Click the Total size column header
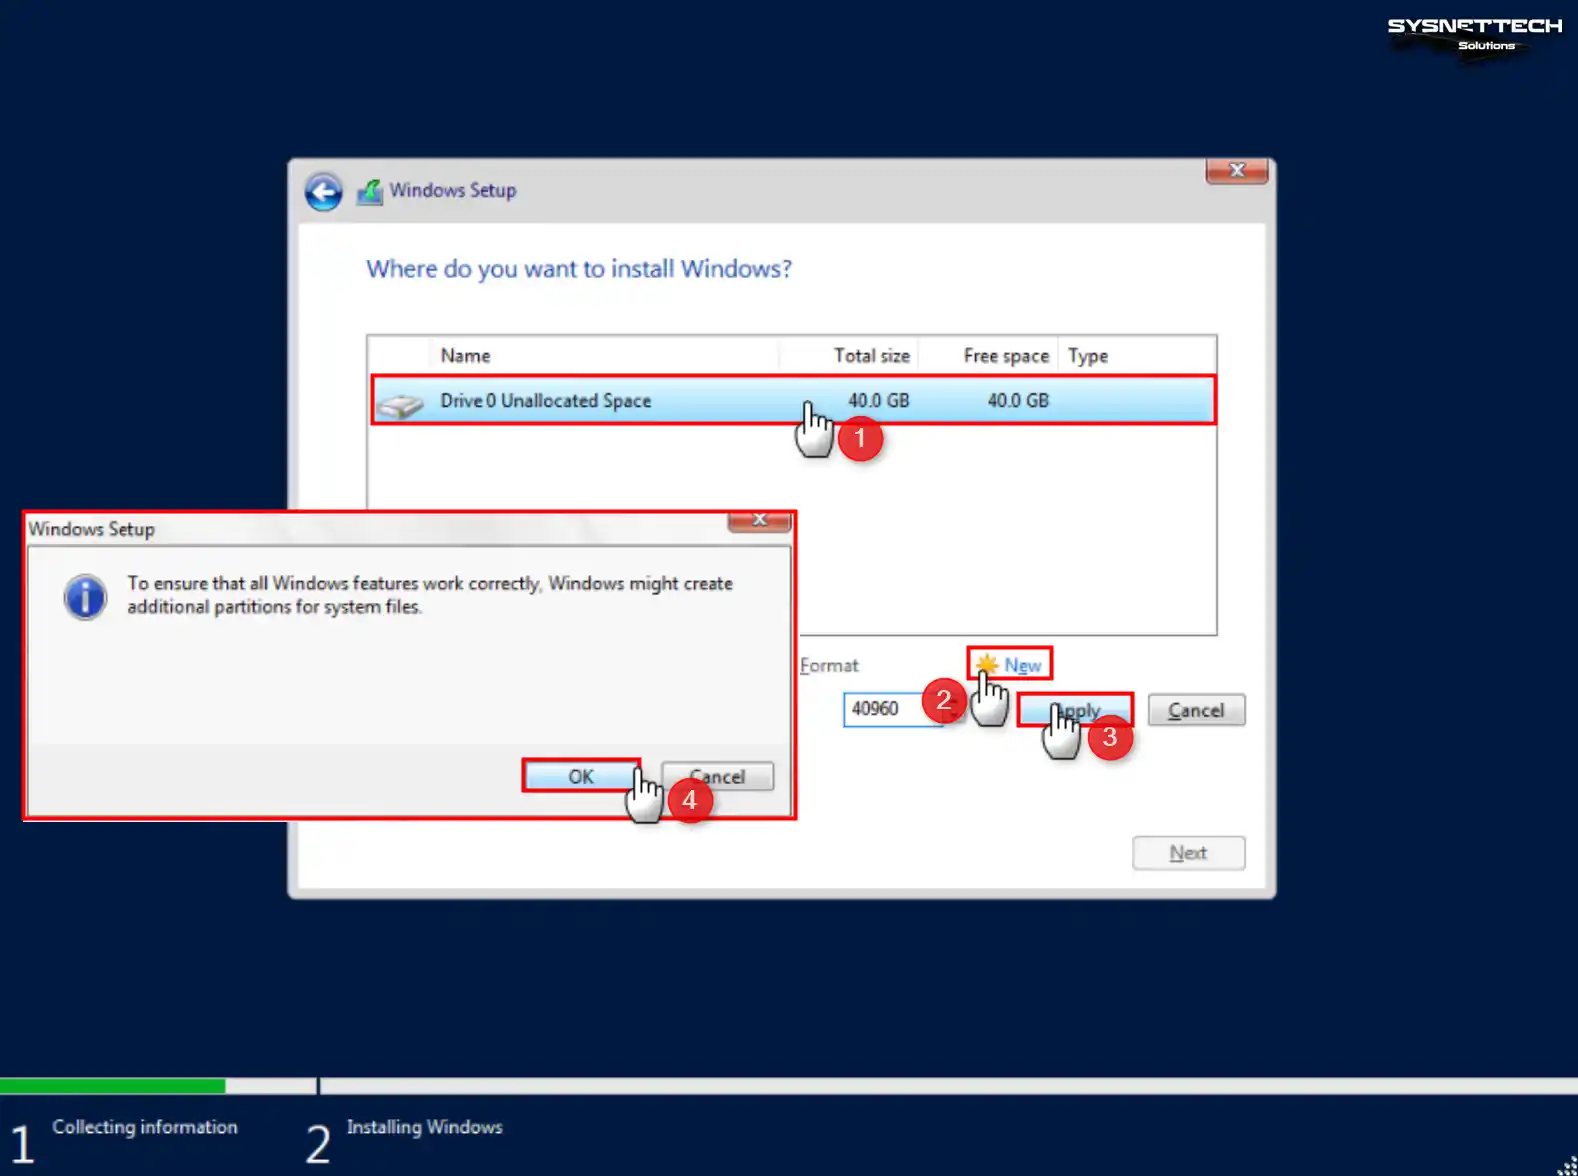The height and width of the screenshot is (1176, 1578). (872, 356)
